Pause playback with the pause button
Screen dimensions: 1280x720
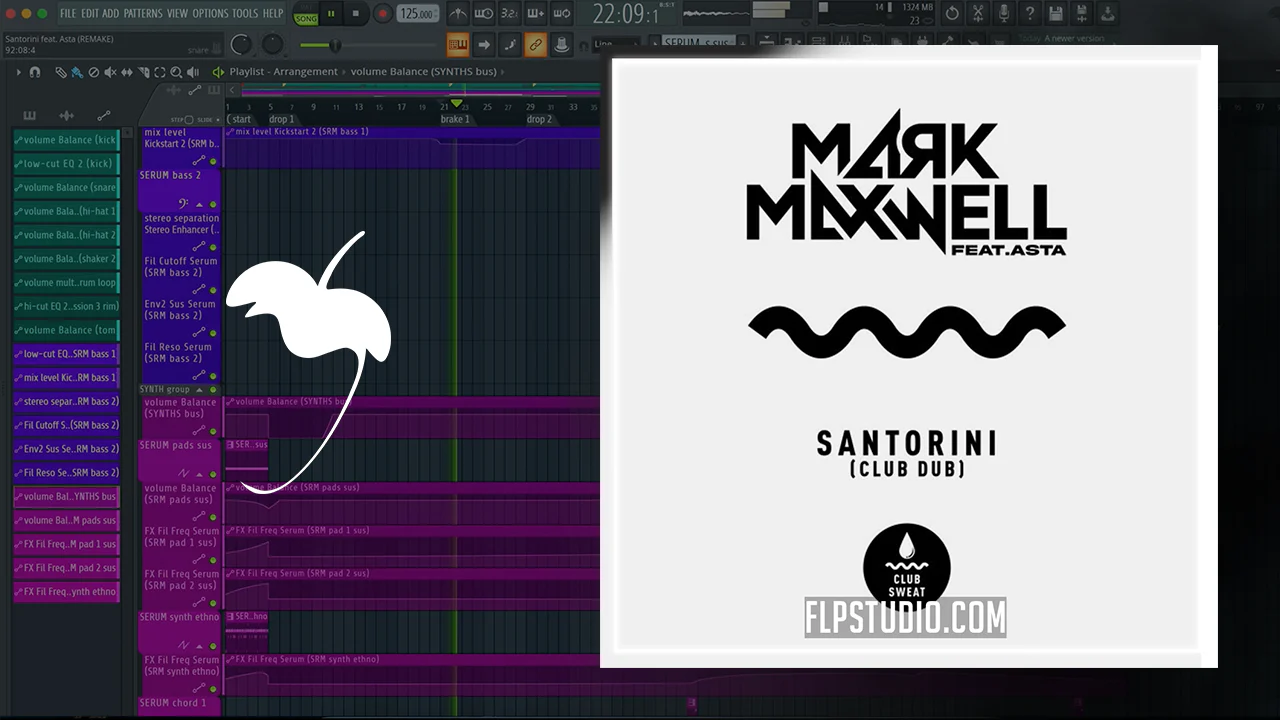pos(331,14)
